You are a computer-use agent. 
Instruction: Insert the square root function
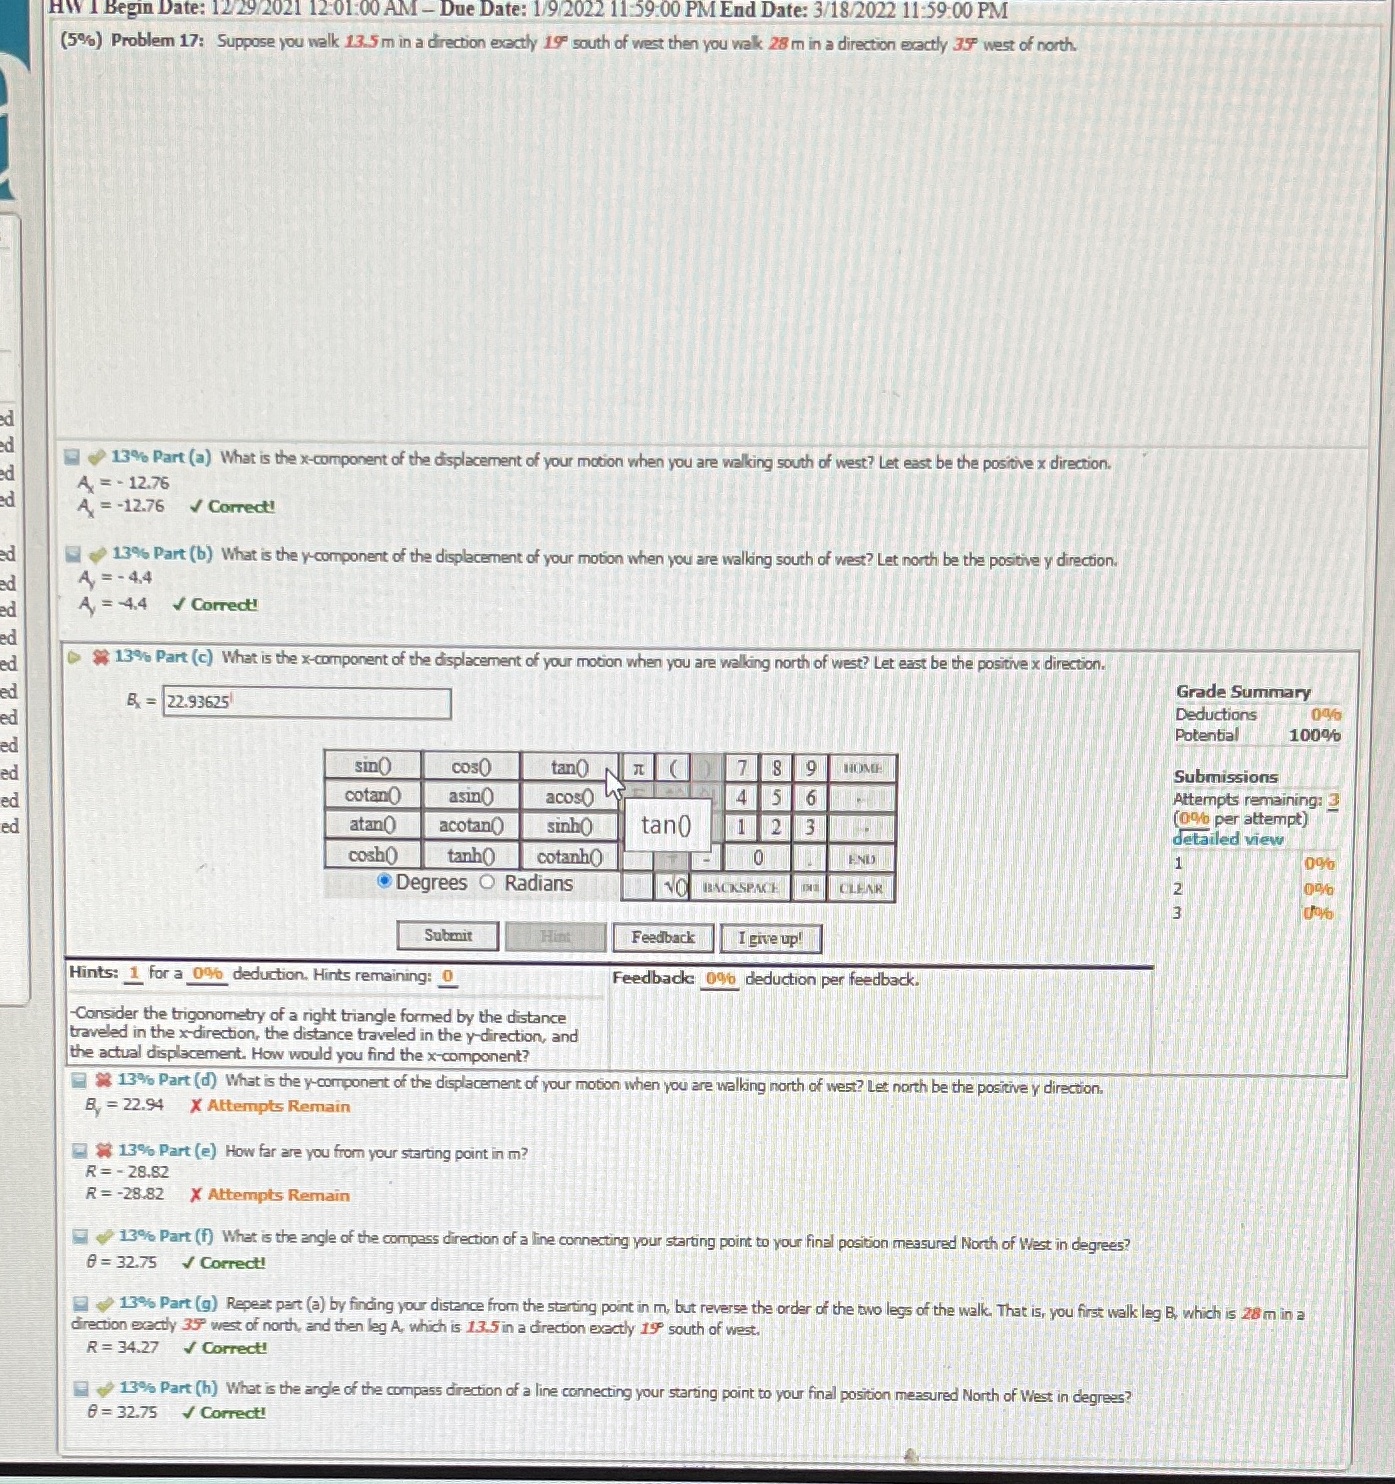[x=674, y=887]
